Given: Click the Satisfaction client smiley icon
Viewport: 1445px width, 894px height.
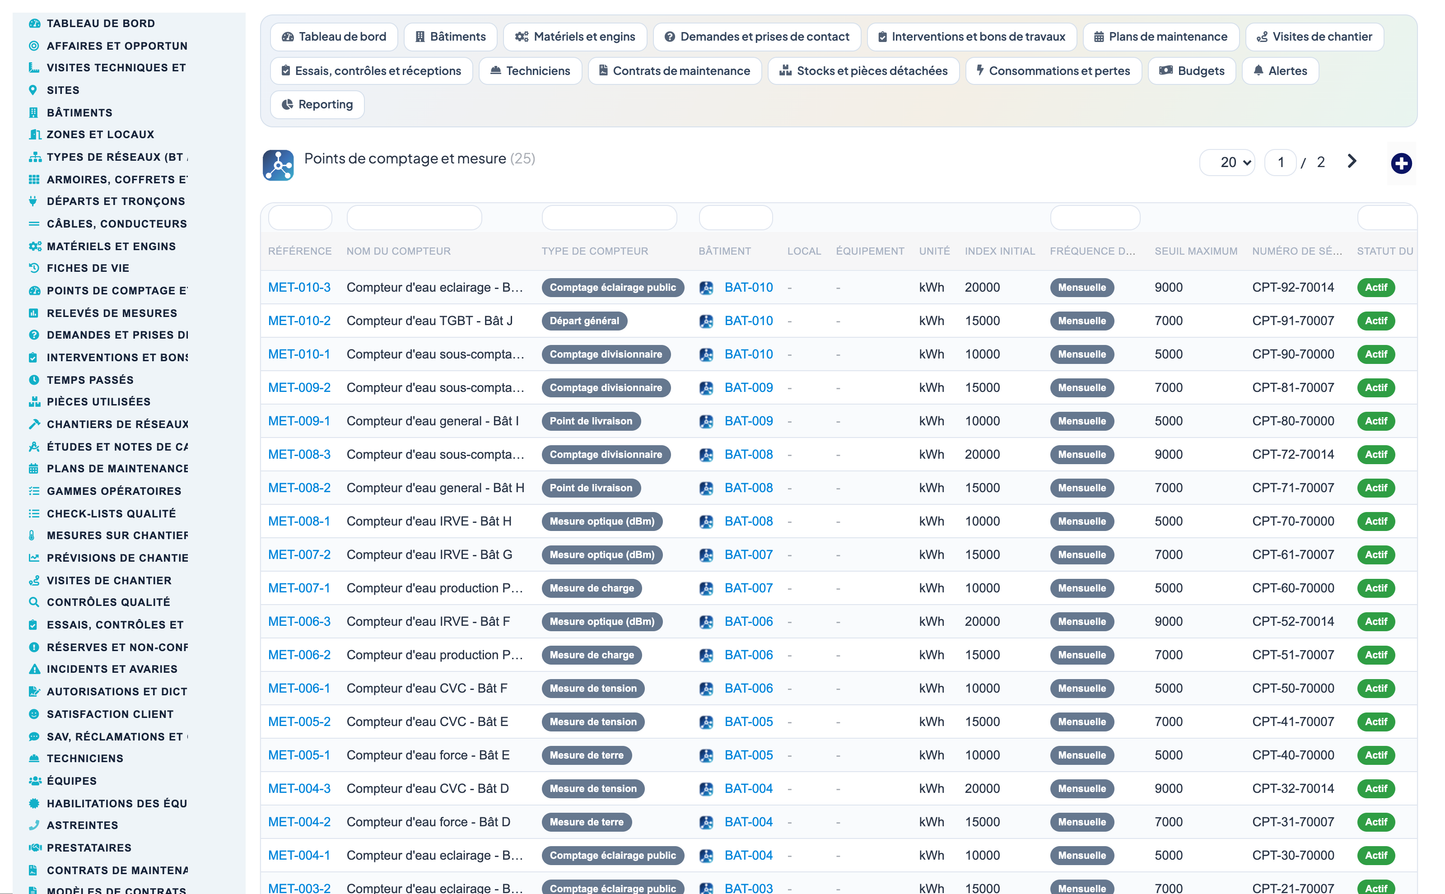Looking at the screenshot, I should pyautogui.click(x=34, y=714).
